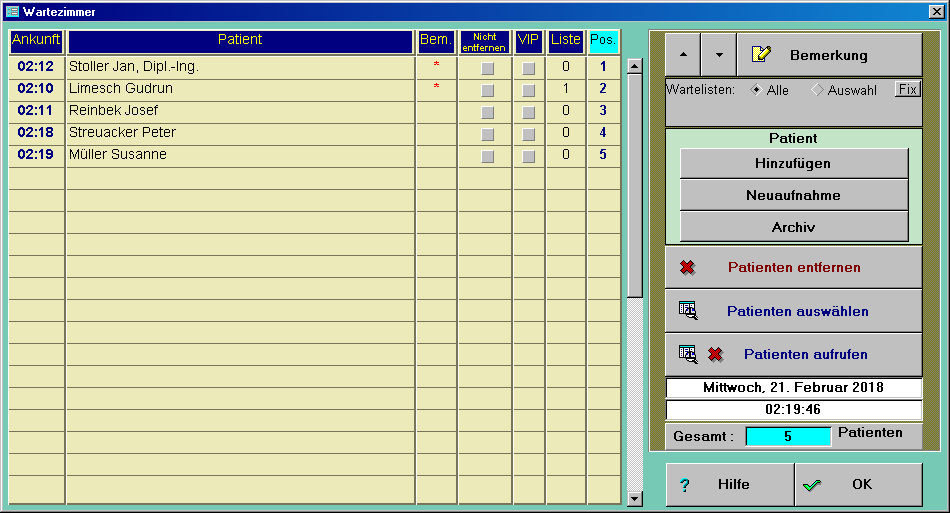Click the Hinzufügen patient button
Viewport: 950px width, 513px height.
click(794, 163)
